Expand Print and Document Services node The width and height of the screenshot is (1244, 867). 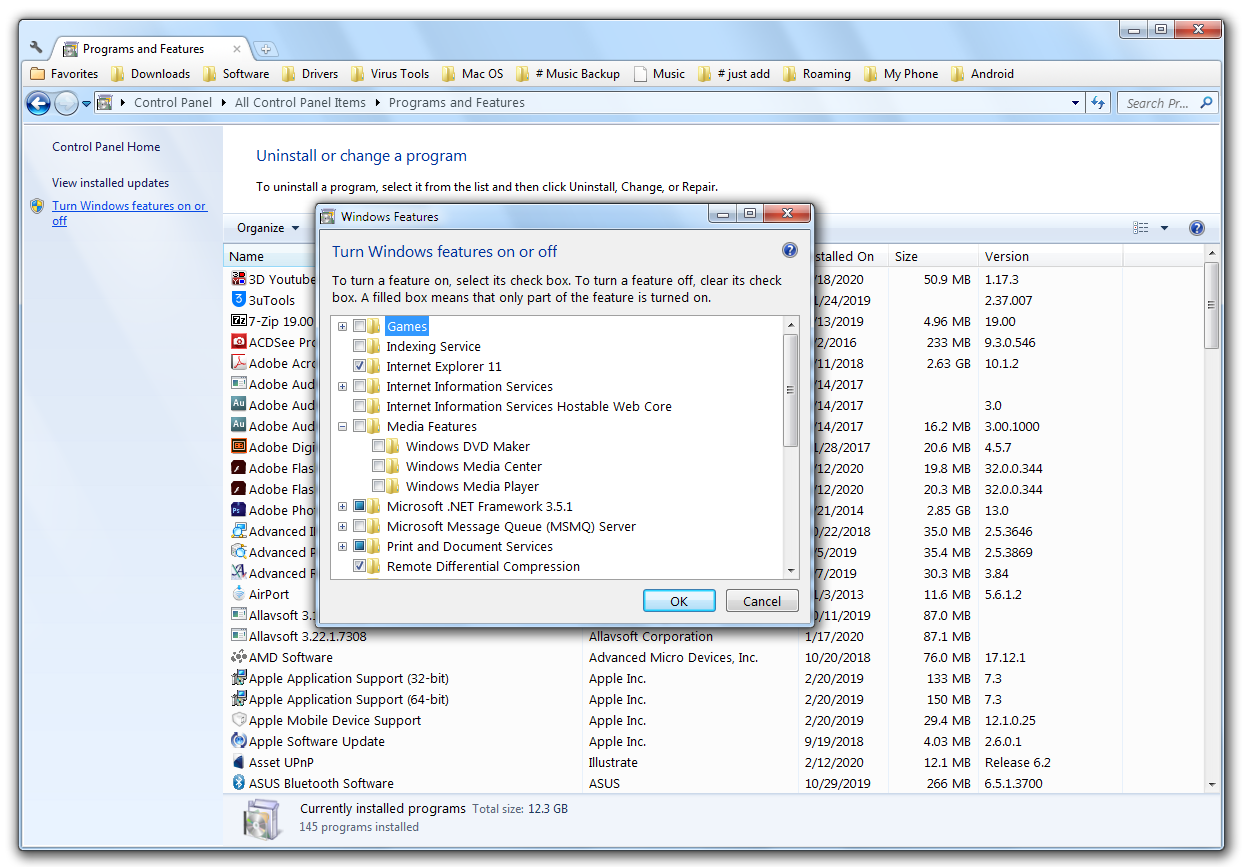(x=342, y=546)
